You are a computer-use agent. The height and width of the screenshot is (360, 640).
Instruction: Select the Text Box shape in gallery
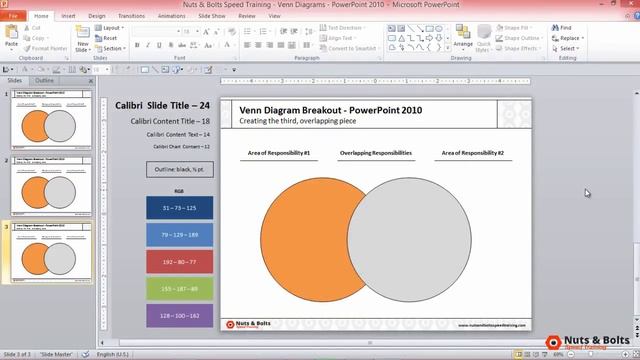point(392,29)
